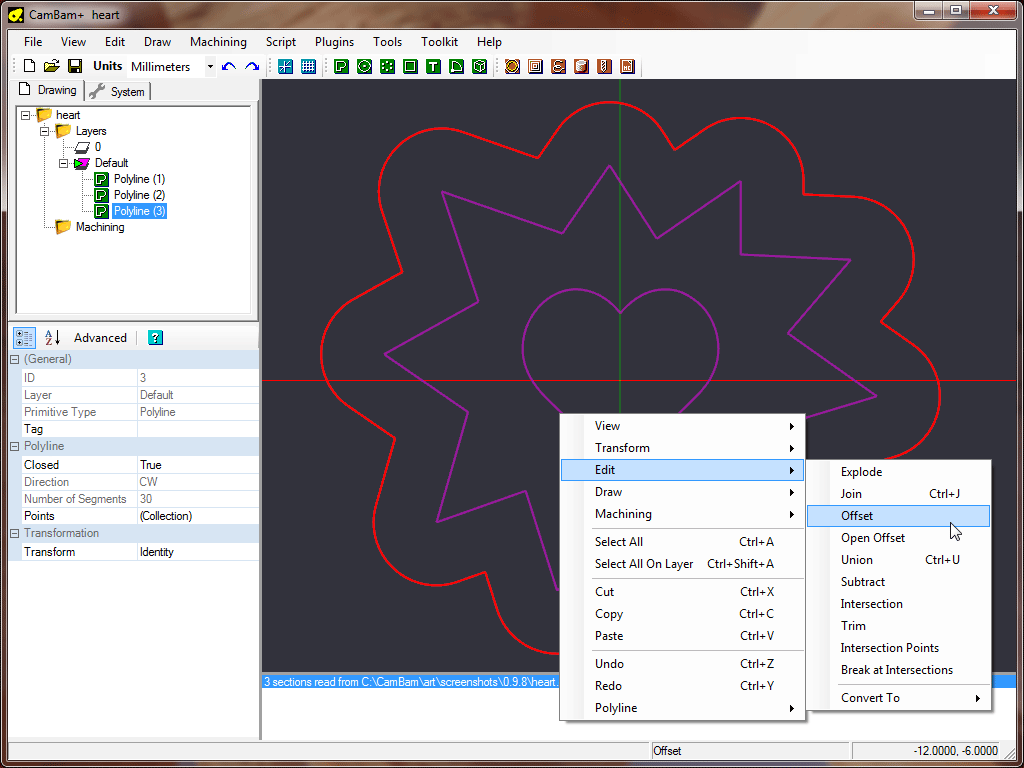Toggle the grid display toolbar button
Image resolution: width=1024 pixels, height=768 pixels.
tap(309, 67)
